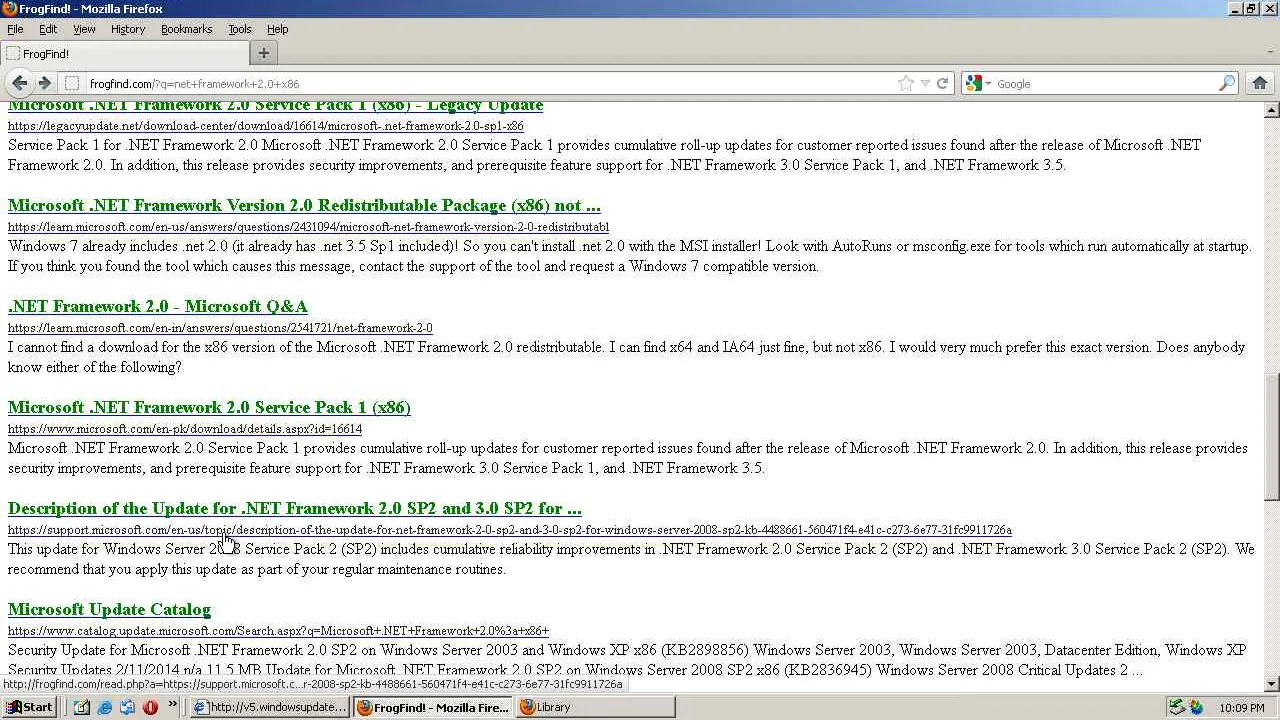The width and height of the screenshot is (1280, 720).
Task: Click the colorful shield tray icon
Action: [1196, 708]
